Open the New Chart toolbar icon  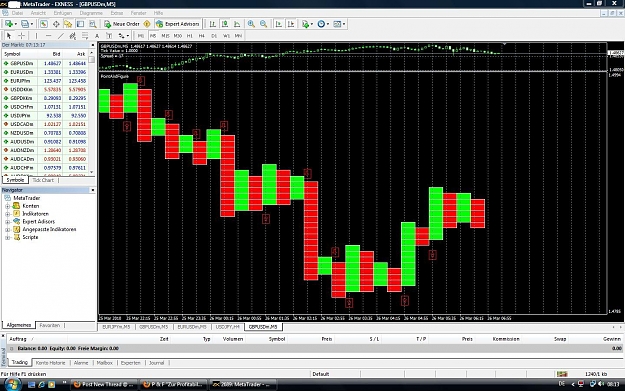[8, 24]
